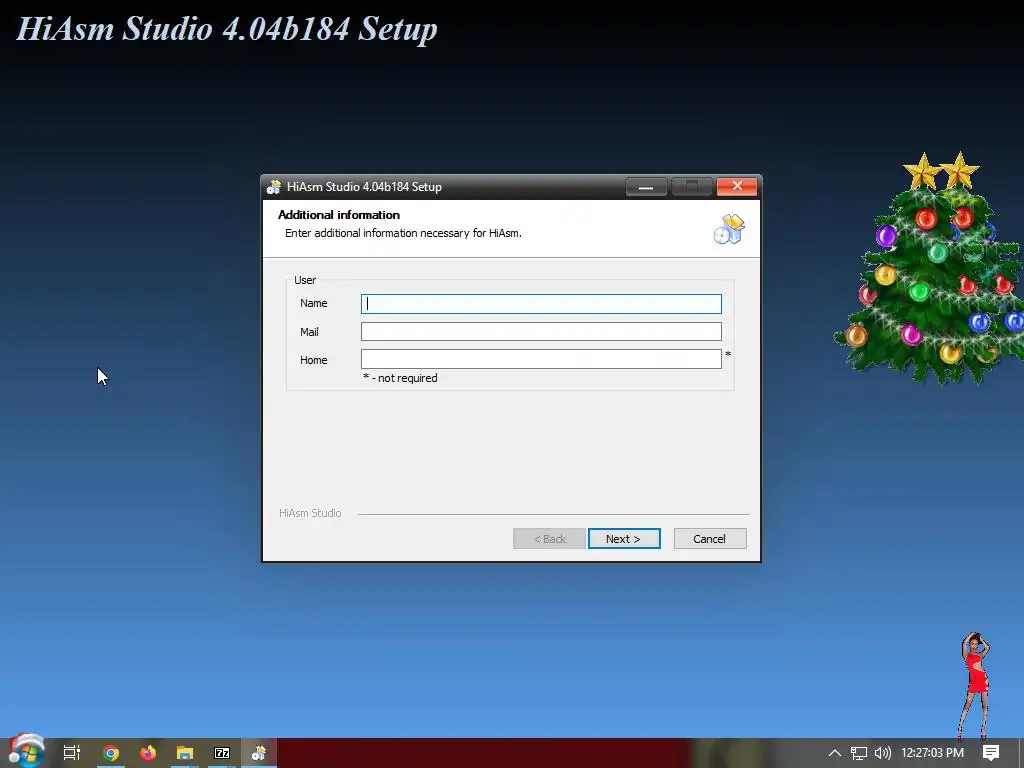Click the Name input field
This screenshot has height=768, width=1024.
(541, 304)
